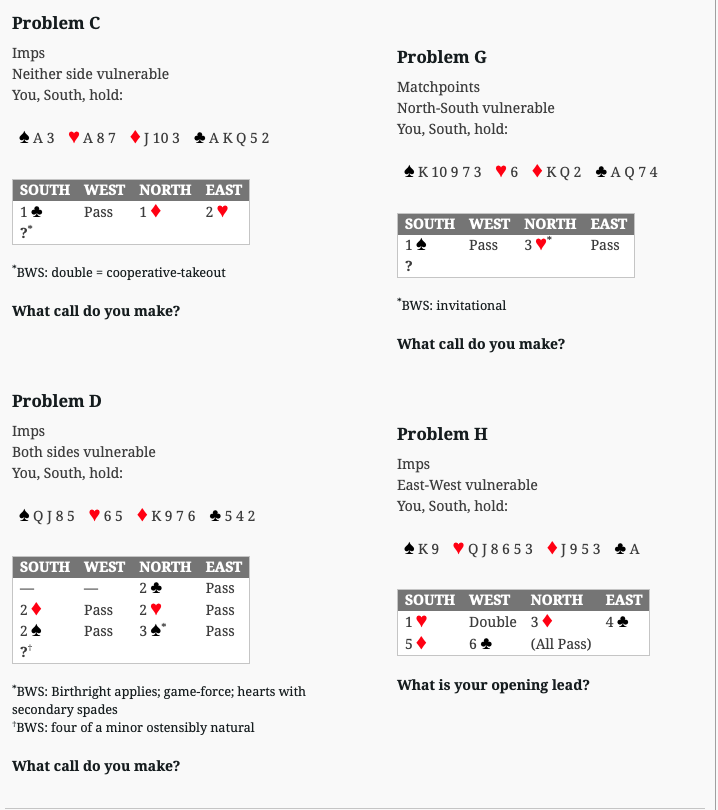The width and height of the screenshot is (718, 810).
Task: Select the Problem D heading
Action: click(x=57, y=401)
